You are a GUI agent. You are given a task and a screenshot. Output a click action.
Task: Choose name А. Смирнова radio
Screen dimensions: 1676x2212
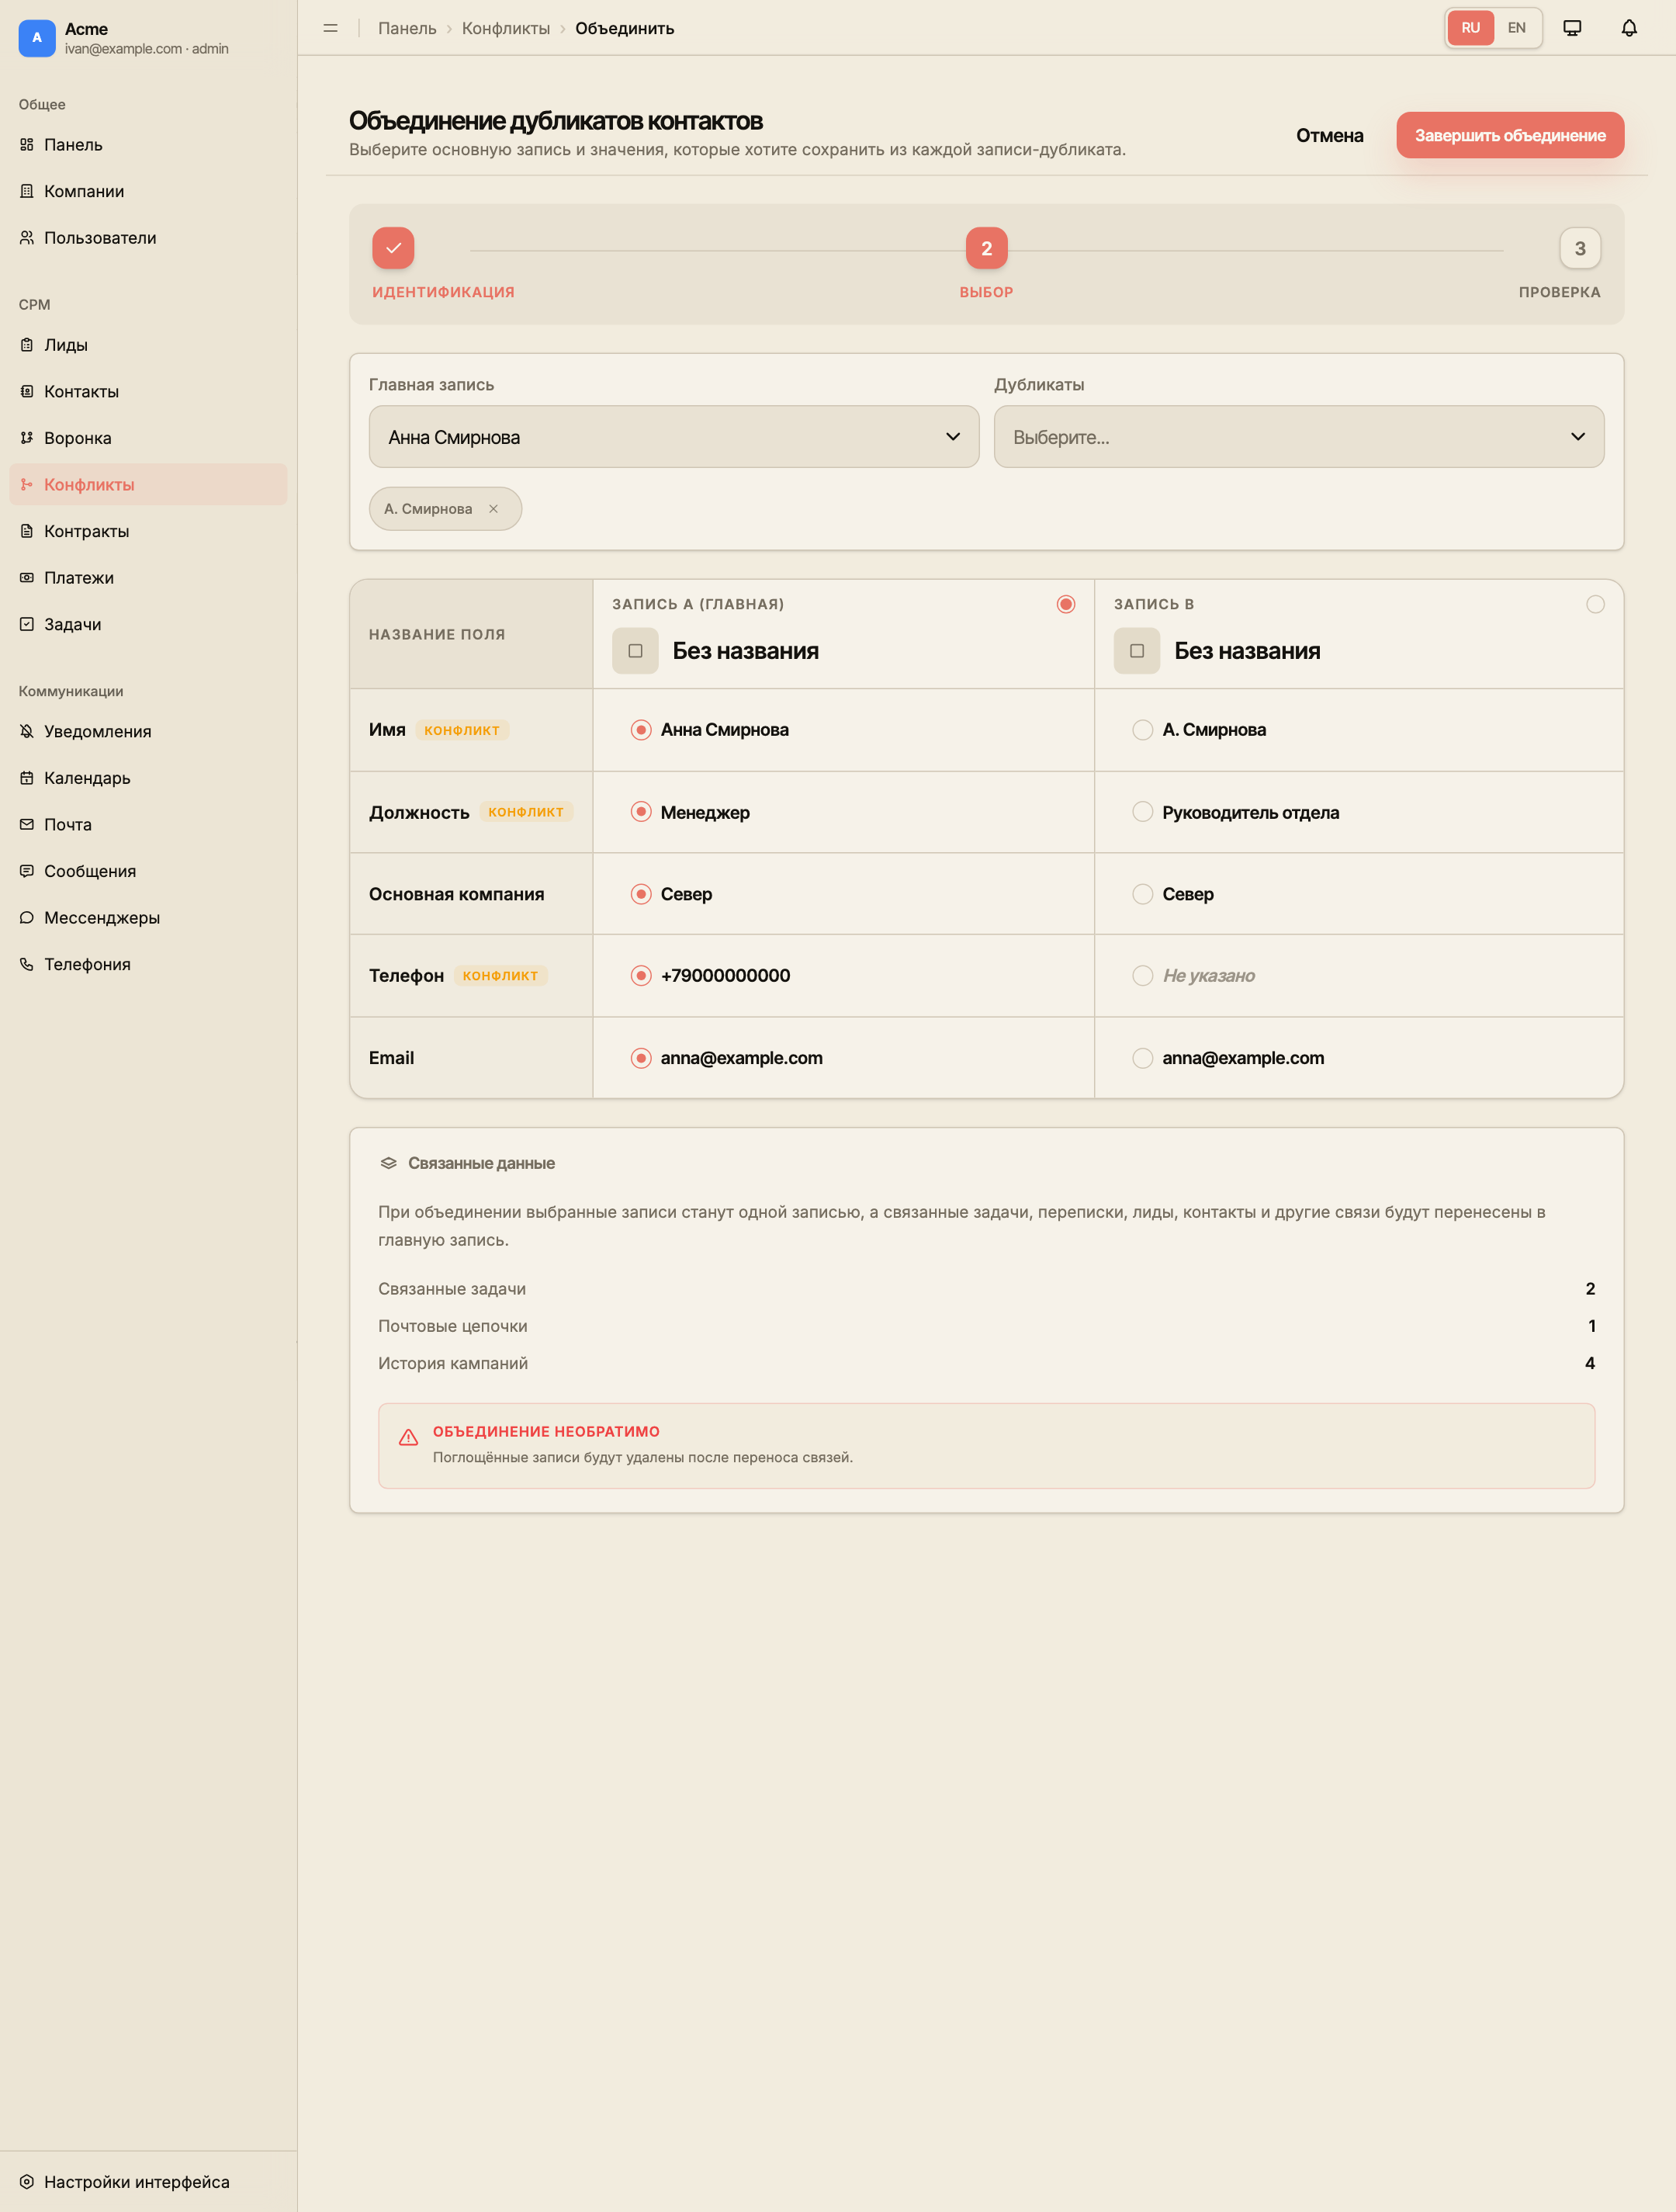tap(1142, 730)
